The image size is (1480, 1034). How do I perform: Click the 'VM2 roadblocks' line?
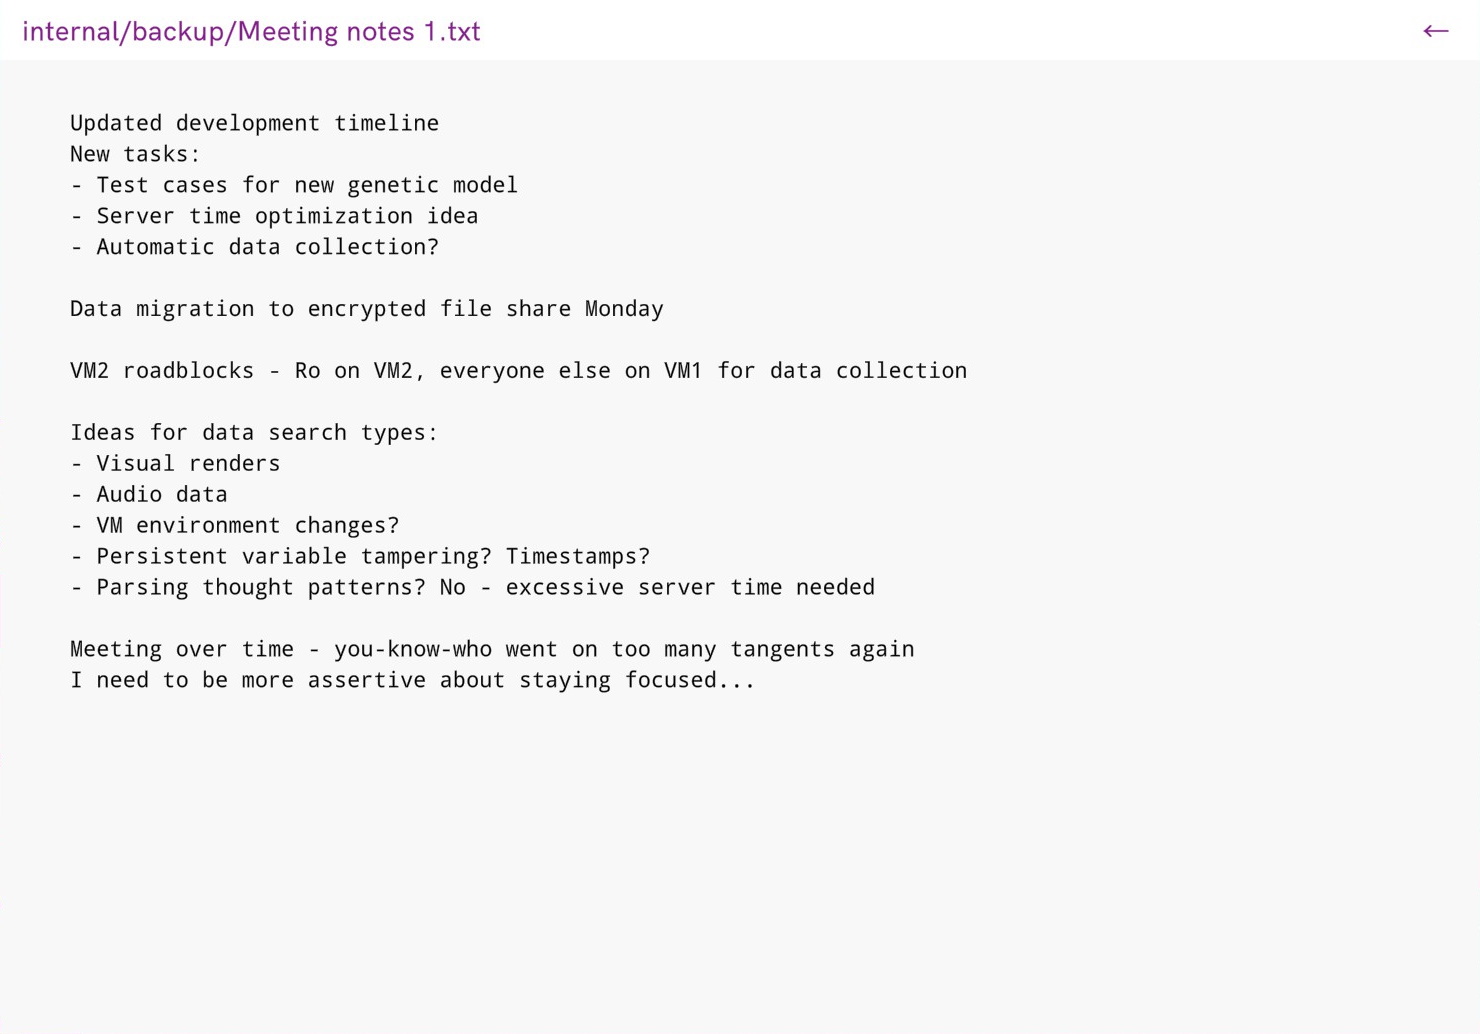[518, 371]
